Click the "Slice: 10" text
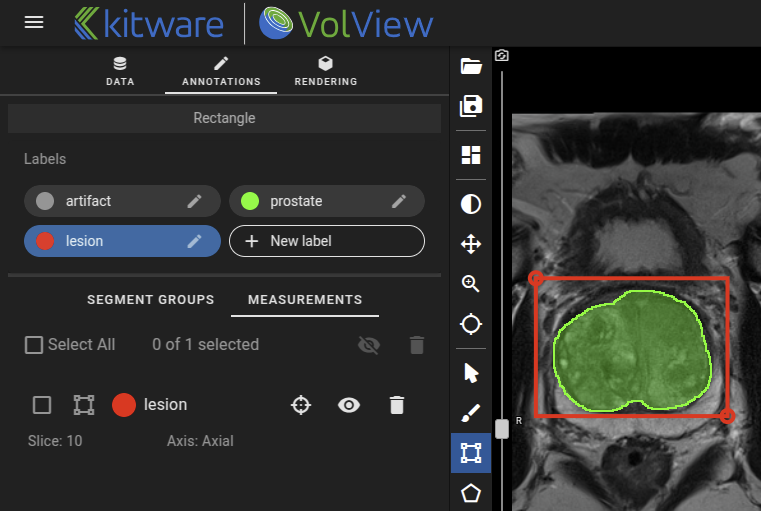This screenshot has height=511, width=761. [x=55, y=441]
